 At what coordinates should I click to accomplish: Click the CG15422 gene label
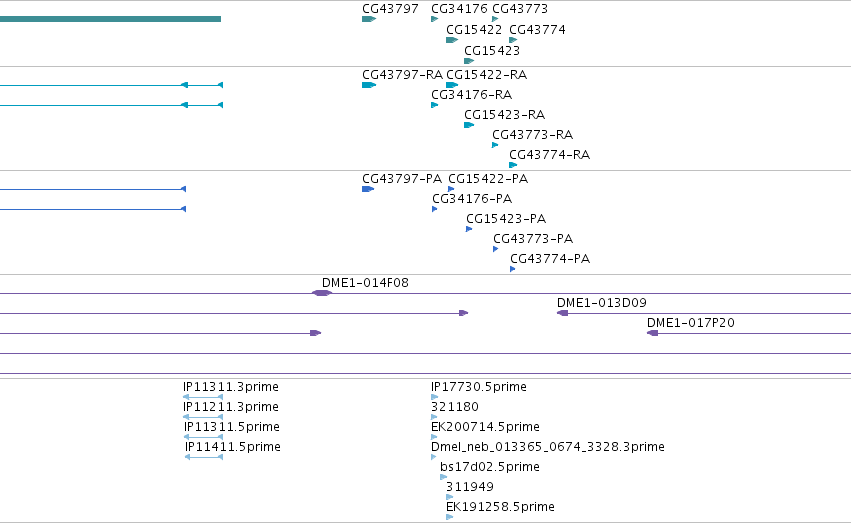pyautogui.click(x=474, y=30)
